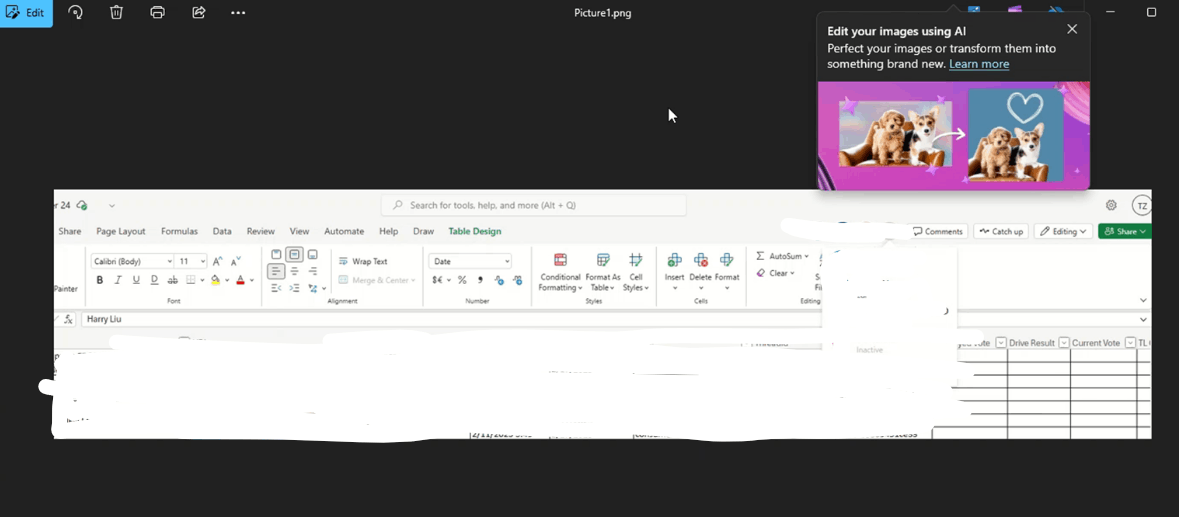Apply the red font color
Screen dimensions: 1179x517
coord(241,280)
